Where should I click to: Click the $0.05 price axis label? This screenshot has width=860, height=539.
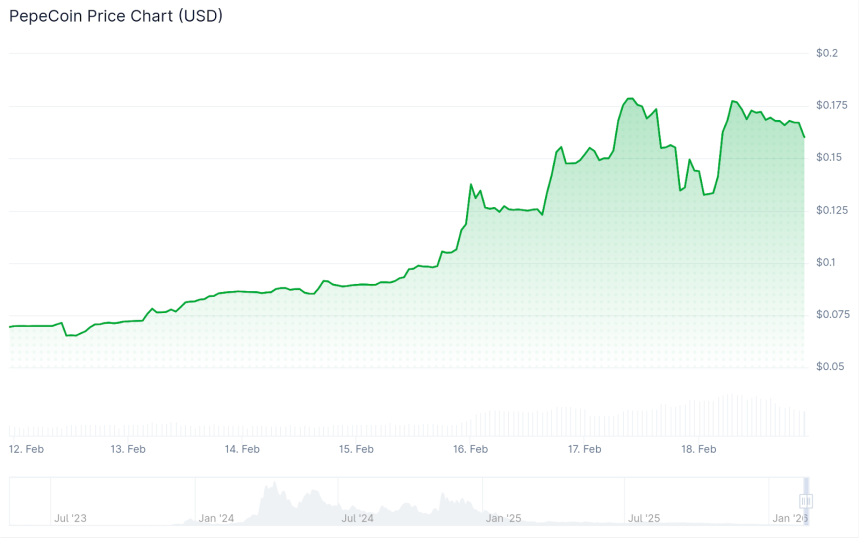tap(829, 366)
